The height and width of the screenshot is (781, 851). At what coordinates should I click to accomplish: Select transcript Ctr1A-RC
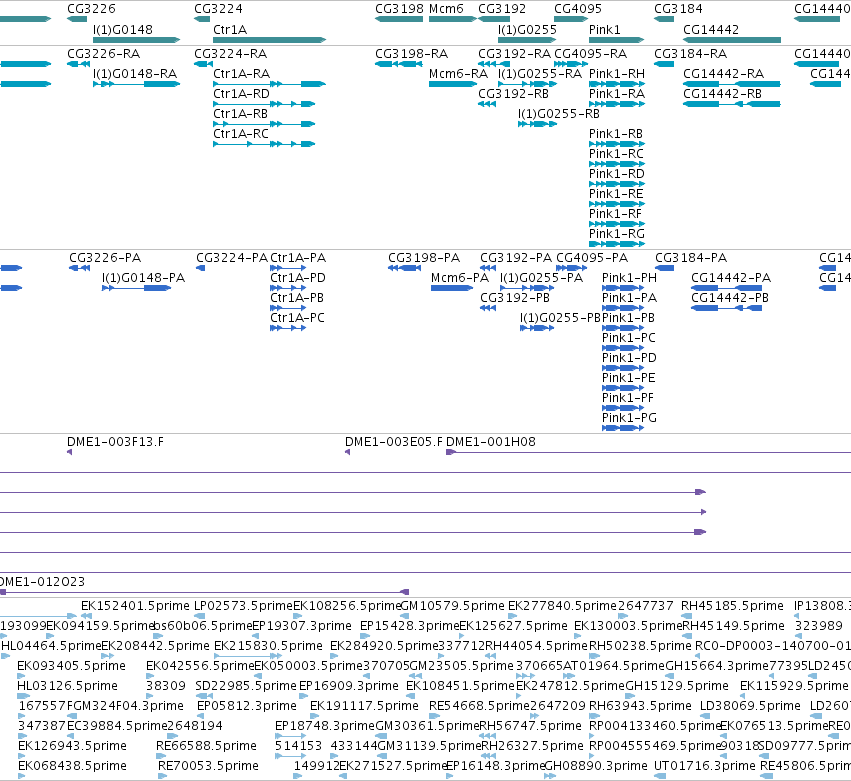(241, 134)
